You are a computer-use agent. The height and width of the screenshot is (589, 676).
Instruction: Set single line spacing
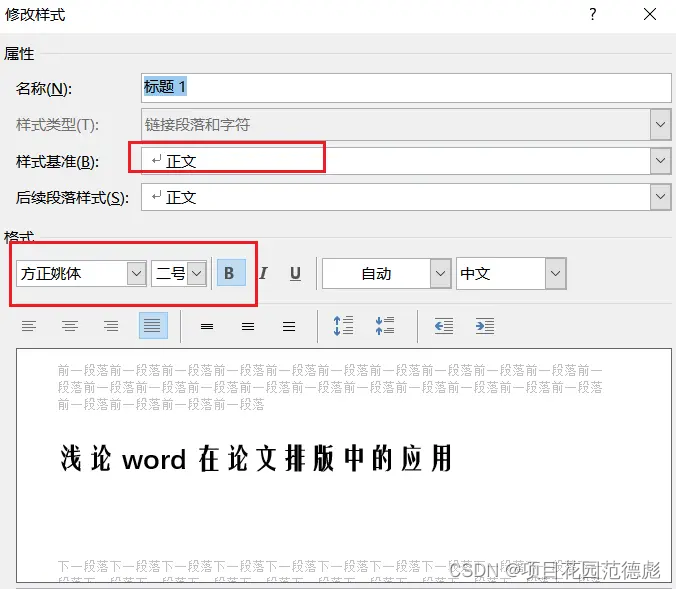[207, 326]
